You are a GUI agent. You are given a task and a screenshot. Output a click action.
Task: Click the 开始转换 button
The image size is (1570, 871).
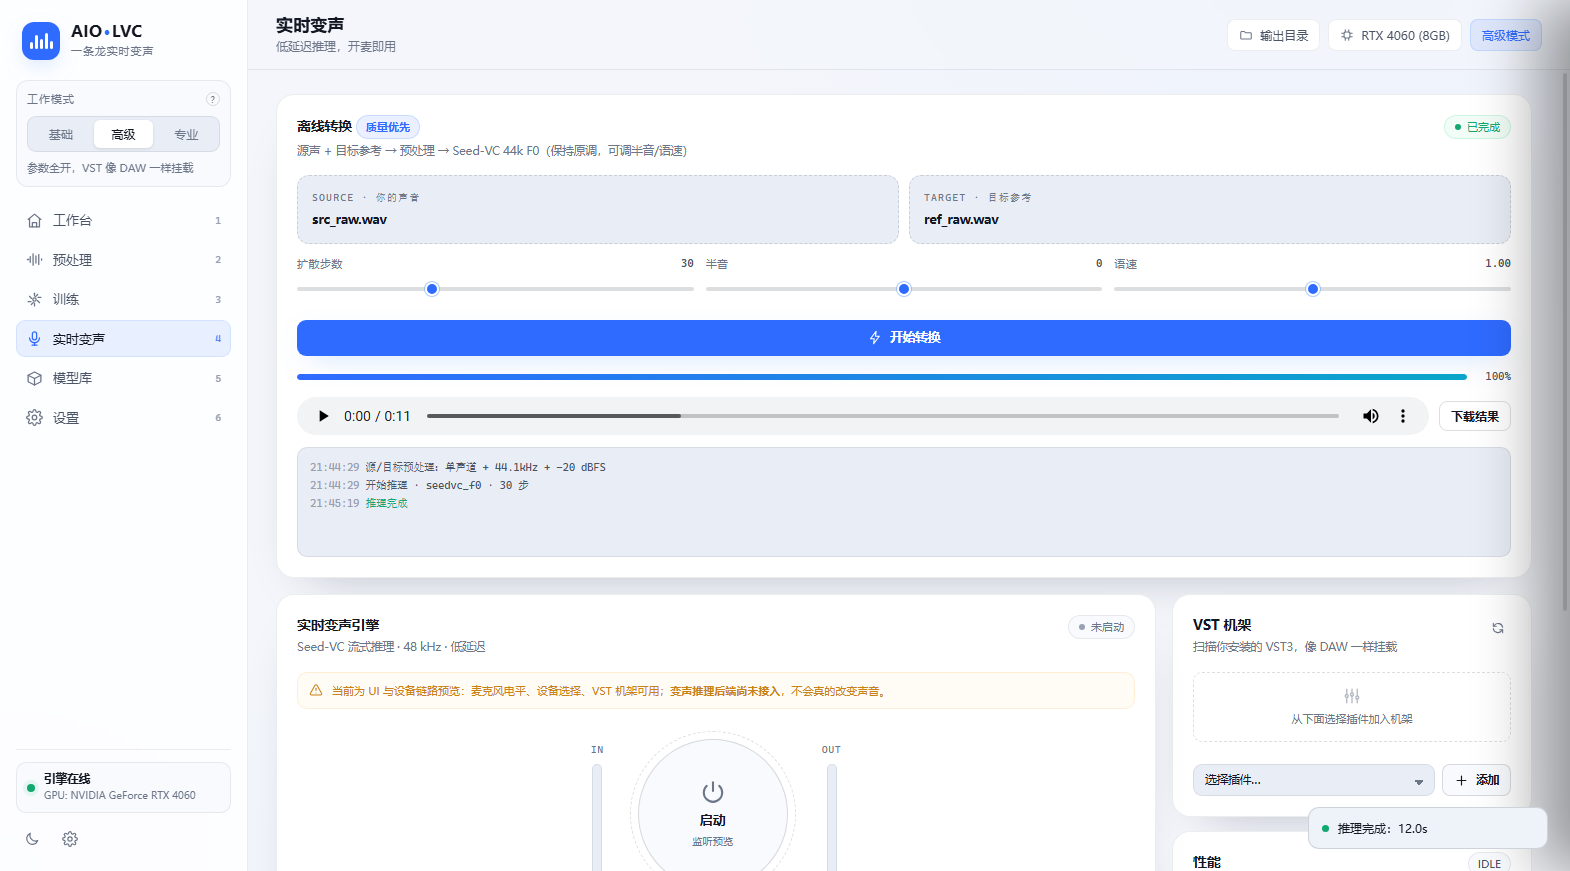pyautogui.click(x=904, y=338)
